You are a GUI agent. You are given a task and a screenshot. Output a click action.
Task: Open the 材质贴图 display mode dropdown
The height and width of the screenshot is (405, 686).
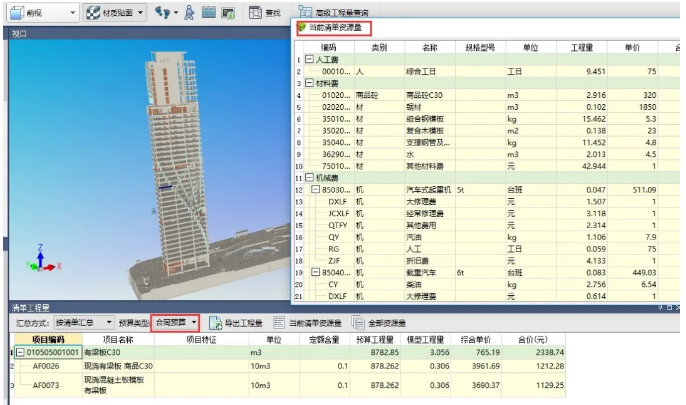tap(140, 13)
